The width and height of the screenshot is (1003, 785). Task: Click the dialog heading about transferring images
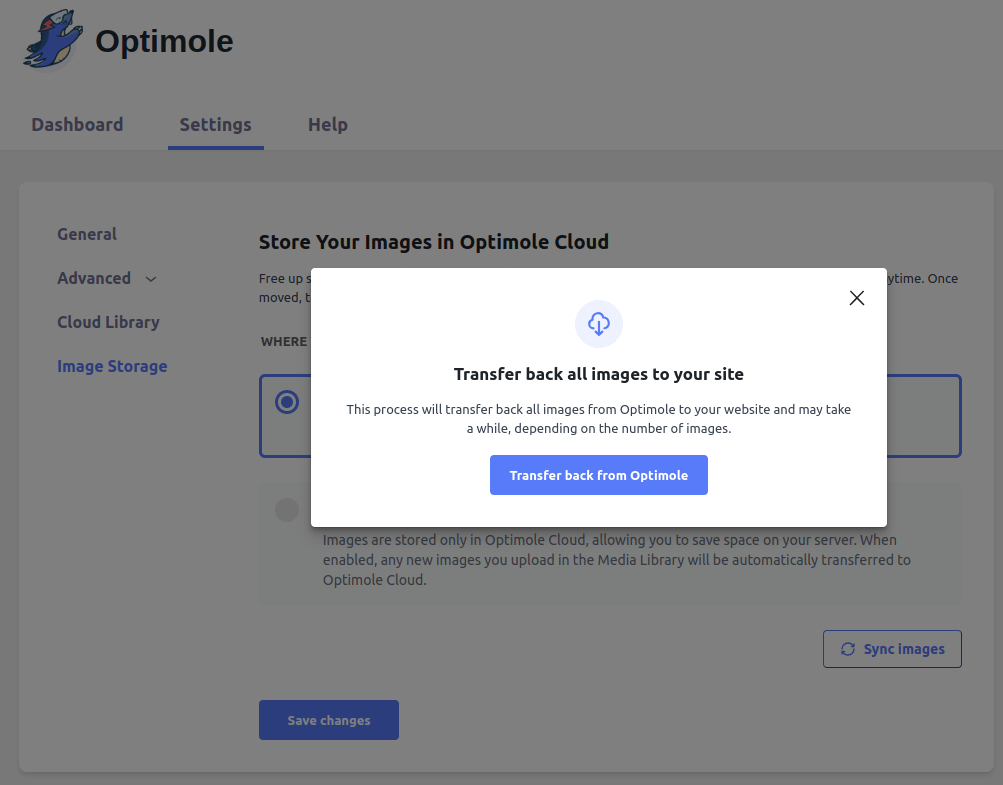[598, 374]
